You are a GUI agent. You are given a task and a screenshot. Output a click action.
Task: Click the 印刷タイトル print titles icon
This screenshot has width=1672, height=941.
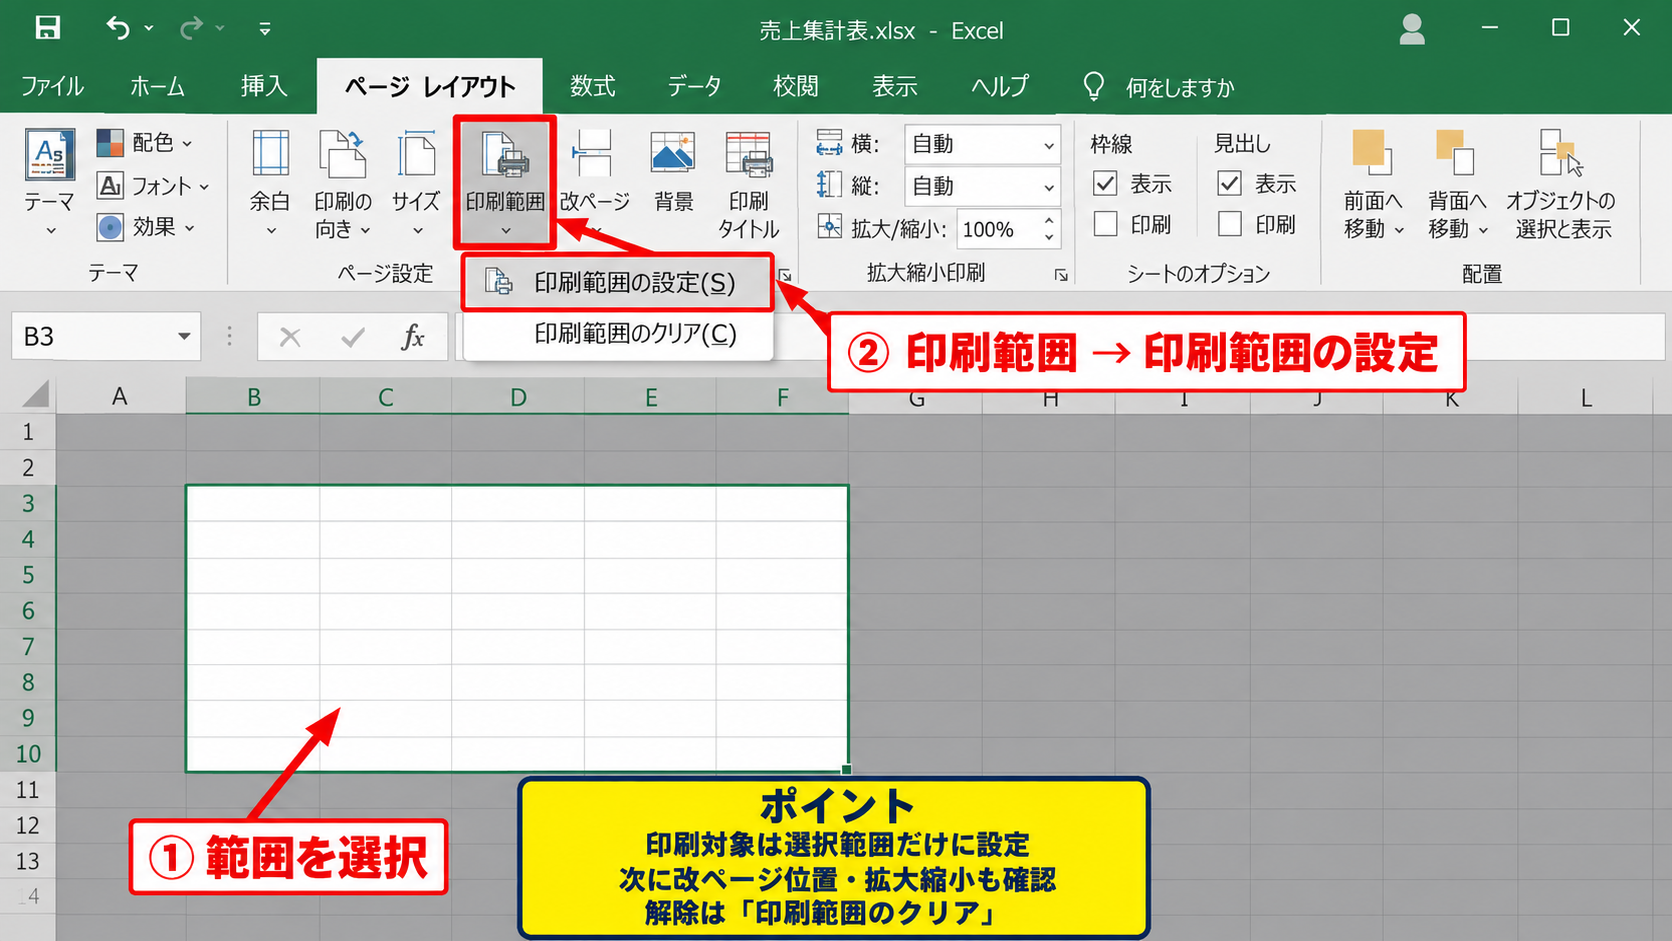[x=748, y=156]
